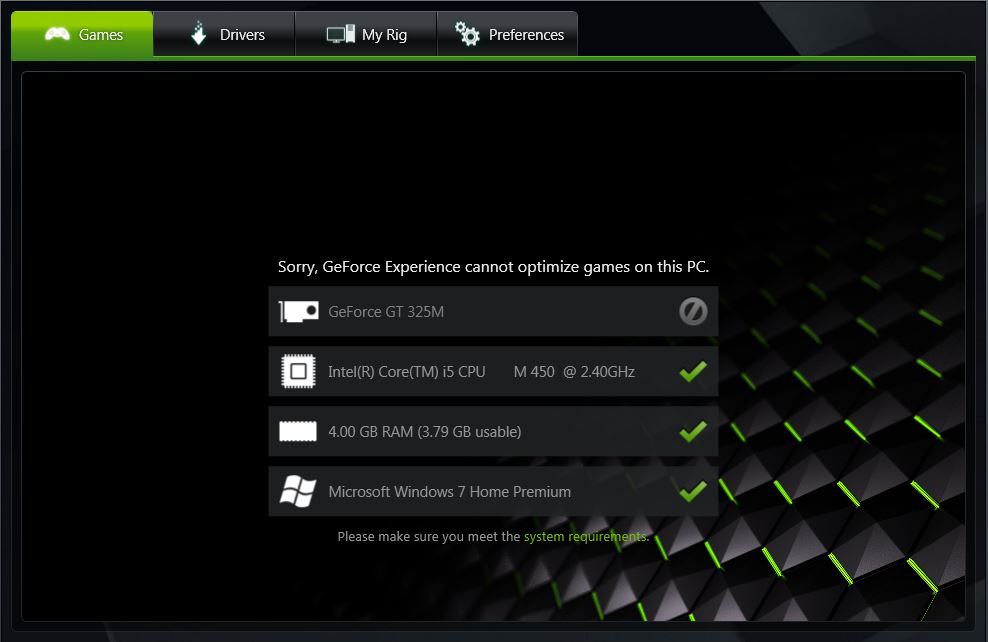Click the green checkmark on the RAM row
Screen dimensions: 988x642
[693, 431]
